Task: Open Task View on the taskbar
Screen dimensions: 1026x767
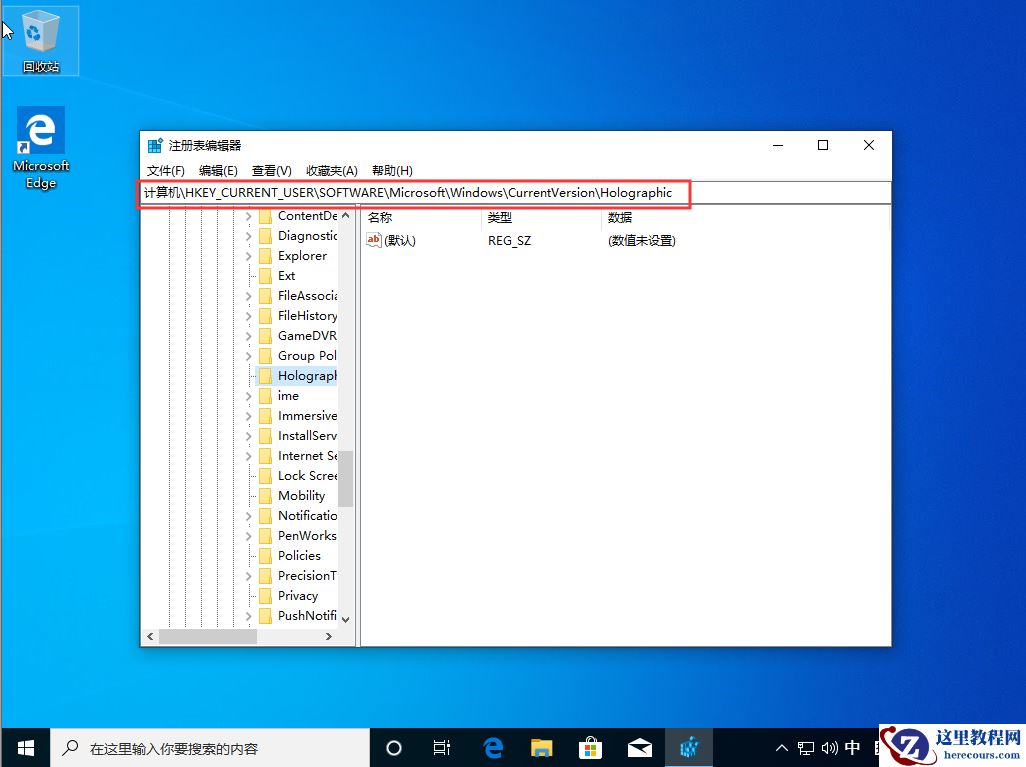Action: coord(442,747)
